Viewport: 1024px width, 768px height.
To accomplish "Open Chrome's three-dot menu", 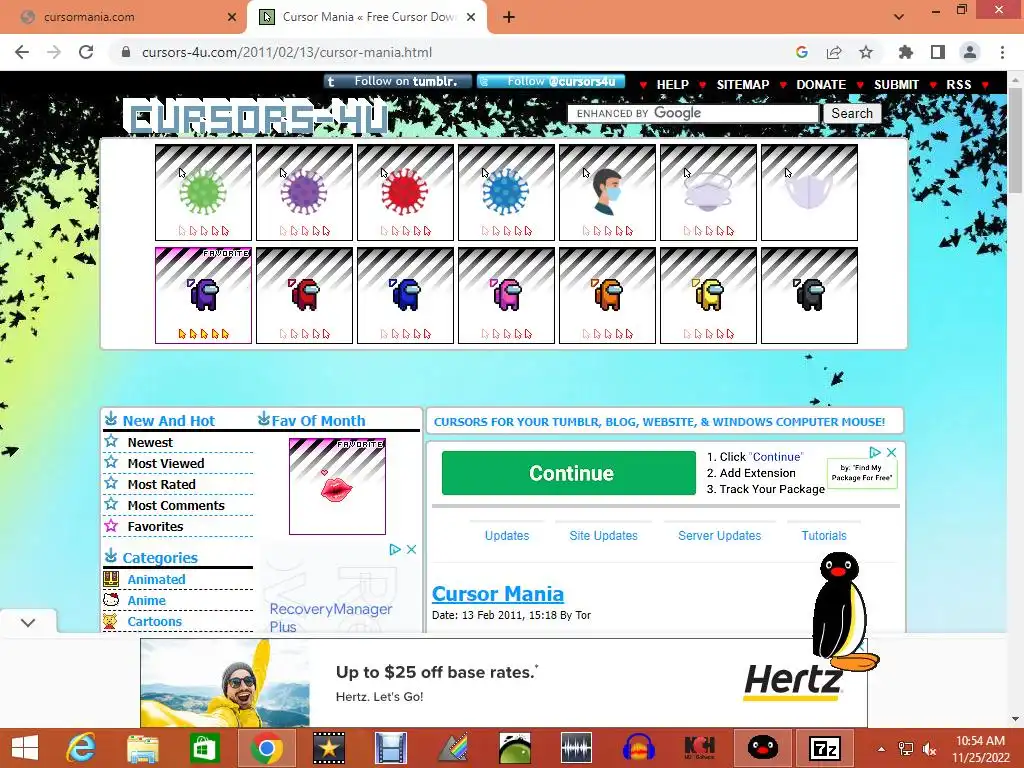I will 1002,52.
